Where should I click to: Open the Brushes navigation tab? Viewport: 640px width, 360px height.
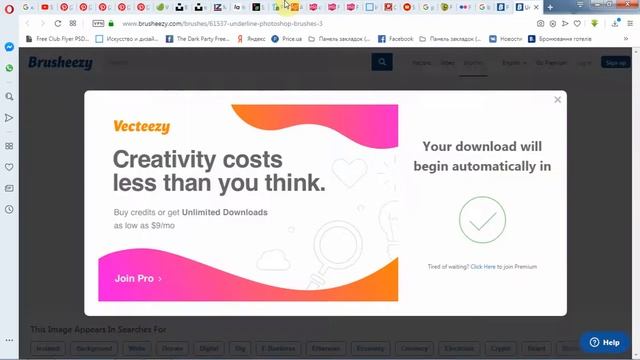473,63
